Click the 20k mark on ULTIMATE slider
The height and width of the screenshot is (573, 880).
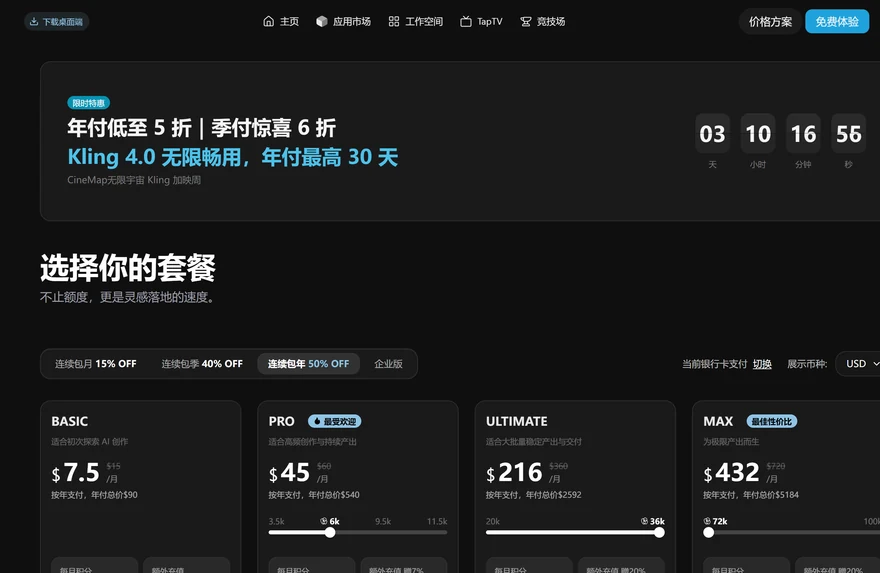(x=492, y=521)
